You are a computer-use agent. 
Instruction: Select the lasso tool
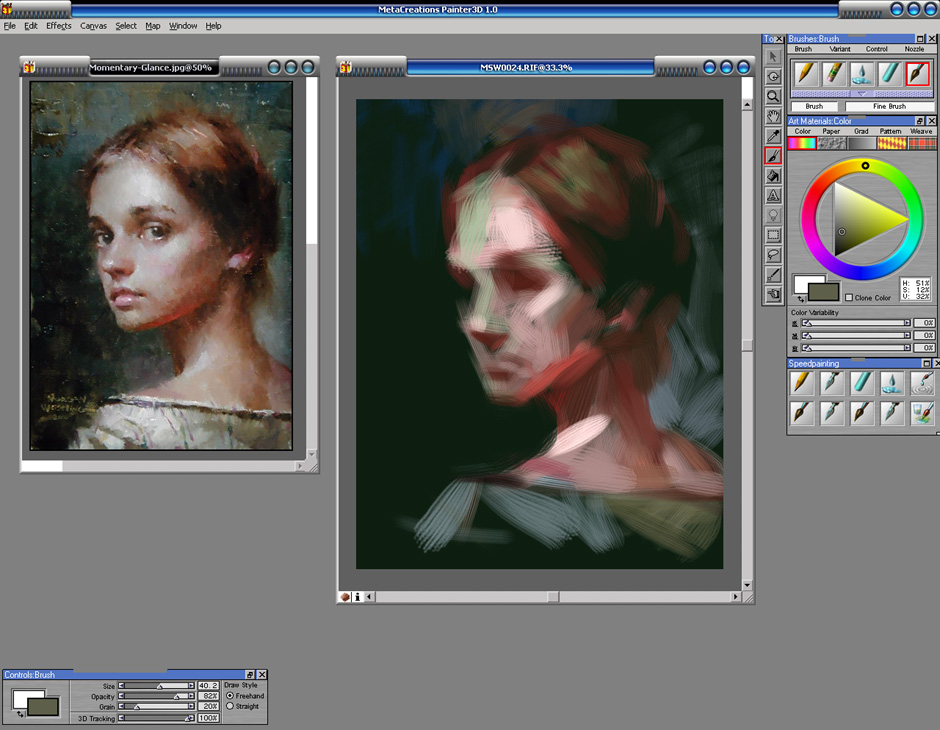(x=773, y=255)
